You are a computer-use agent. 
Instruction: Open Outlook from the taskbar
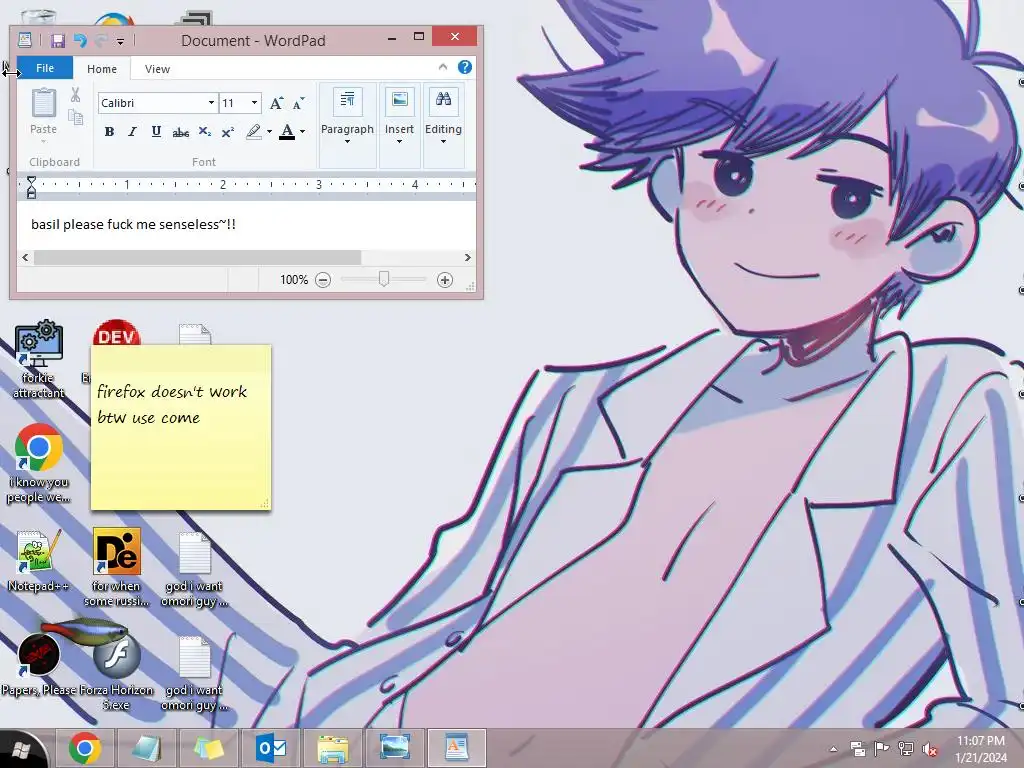(270, 748)
